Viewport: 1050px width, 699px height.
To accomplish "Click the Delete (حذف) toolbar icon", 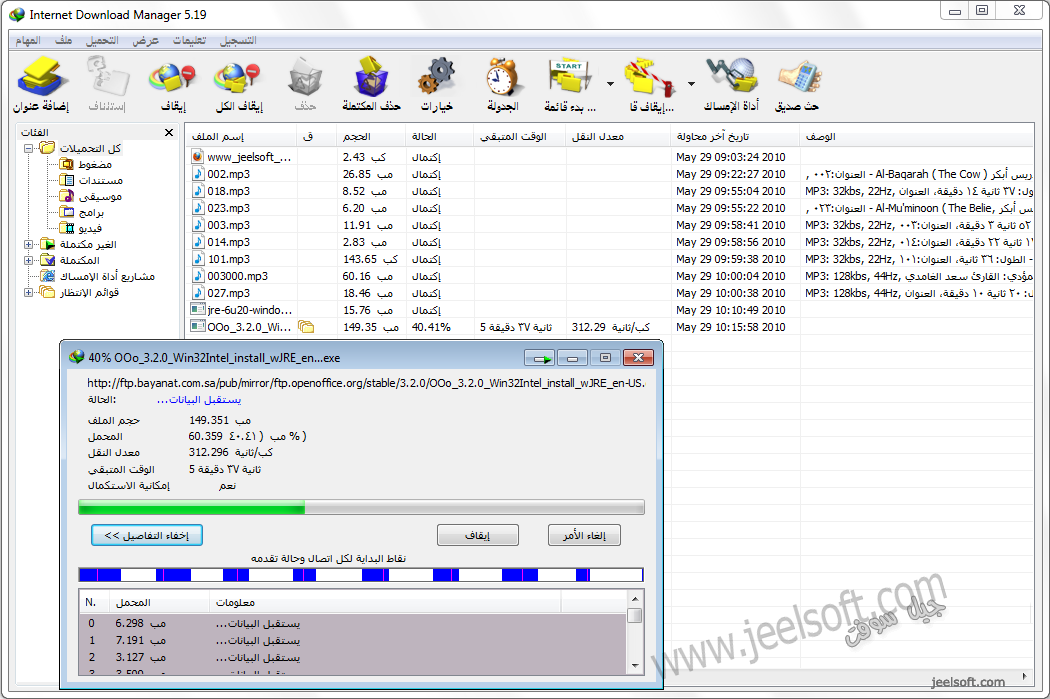I will 305,84.
